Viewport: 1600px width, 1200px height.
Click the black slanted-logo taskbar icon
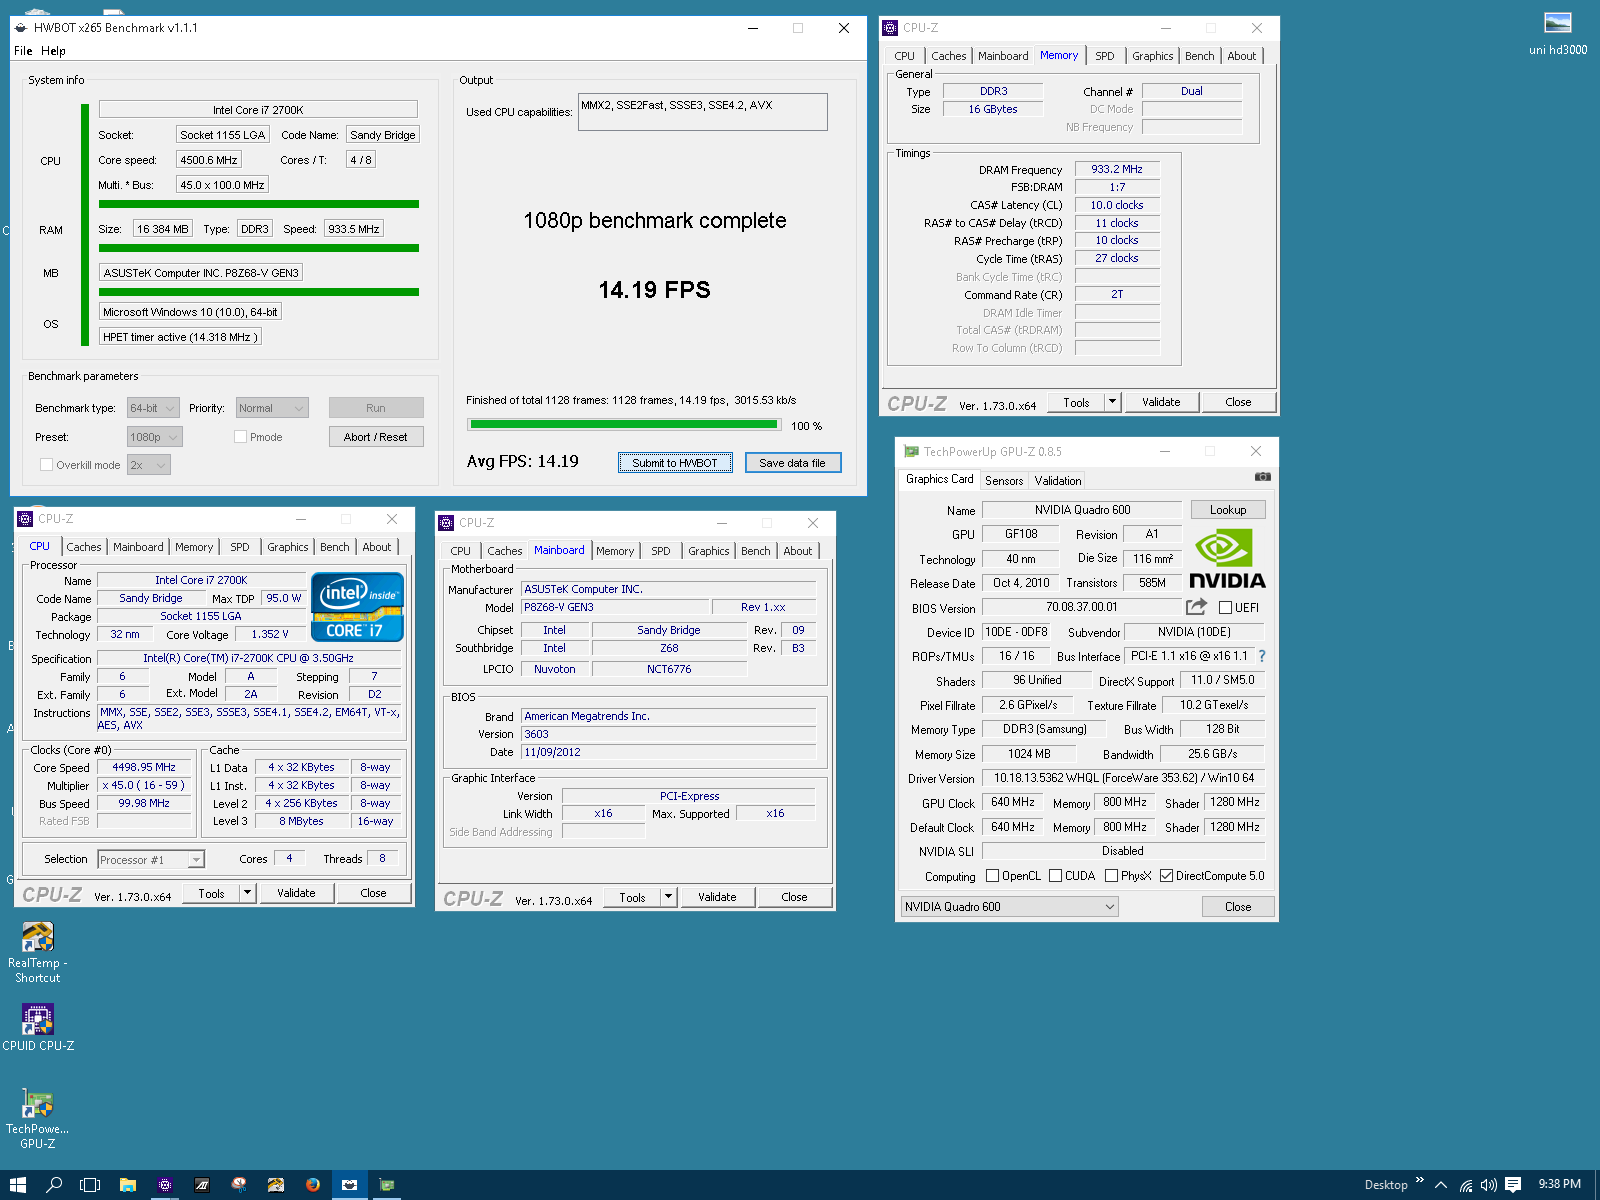pyautogui.click(x=202, y=1185)
